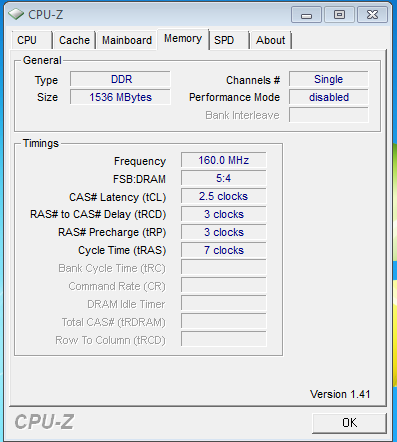Select the Mainboard tab

coord(127,40)
